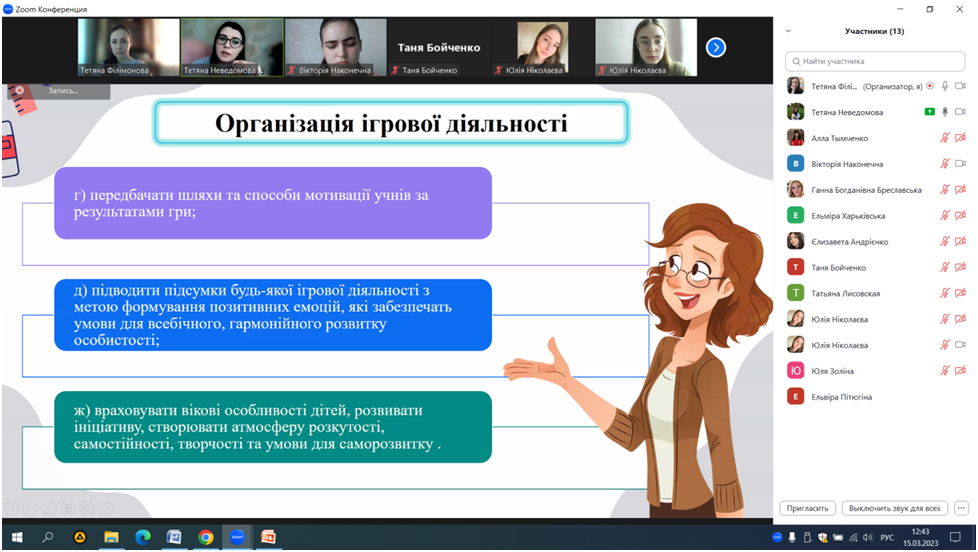Click the muted mic icon next to Алла Тымченко
This screenshot has width=978, height=552.
(944, 138)
